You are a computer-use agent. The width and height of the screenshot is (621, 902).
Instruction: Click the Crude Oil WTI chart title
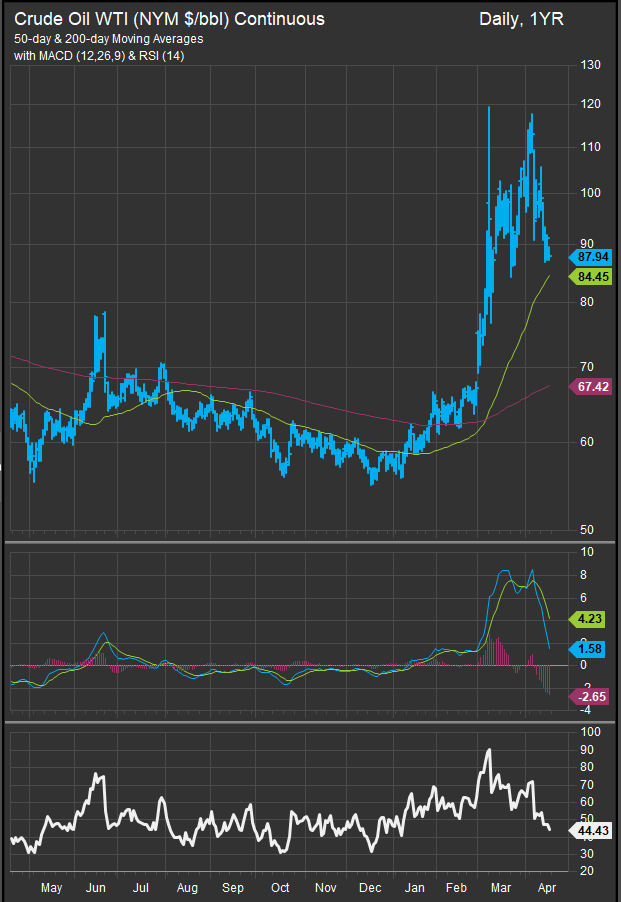pyautogui.click(x=168, y=19)
